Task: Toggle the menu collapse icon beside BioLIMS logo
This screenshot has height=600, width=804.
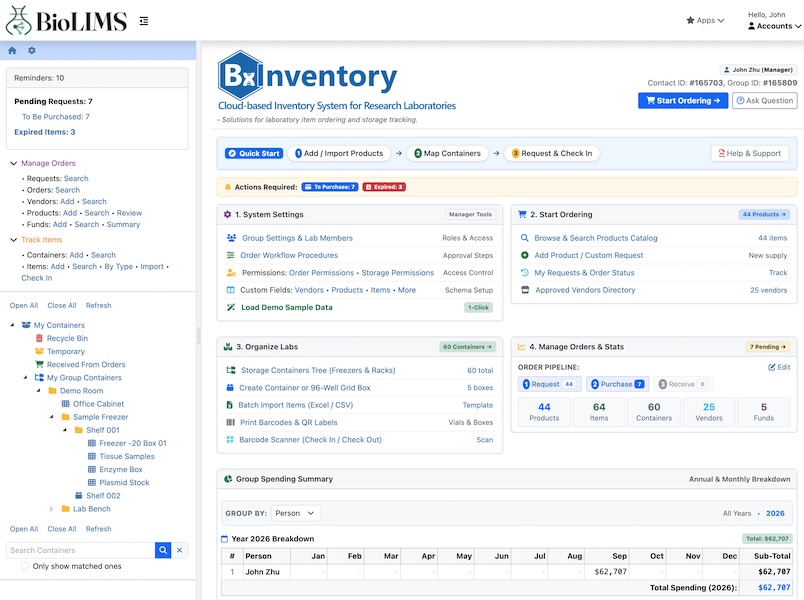Action: [144, 21]
